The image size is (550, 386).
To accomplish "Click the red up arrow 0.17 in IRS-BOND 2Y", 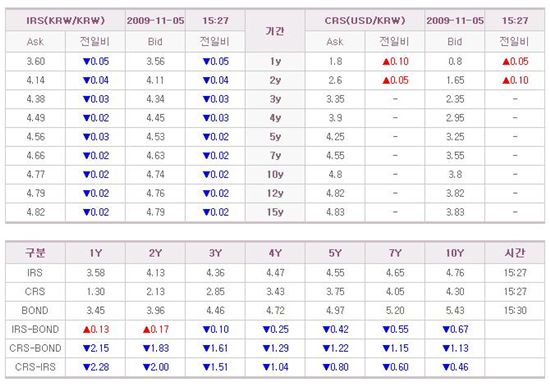I will click(156, 329).
